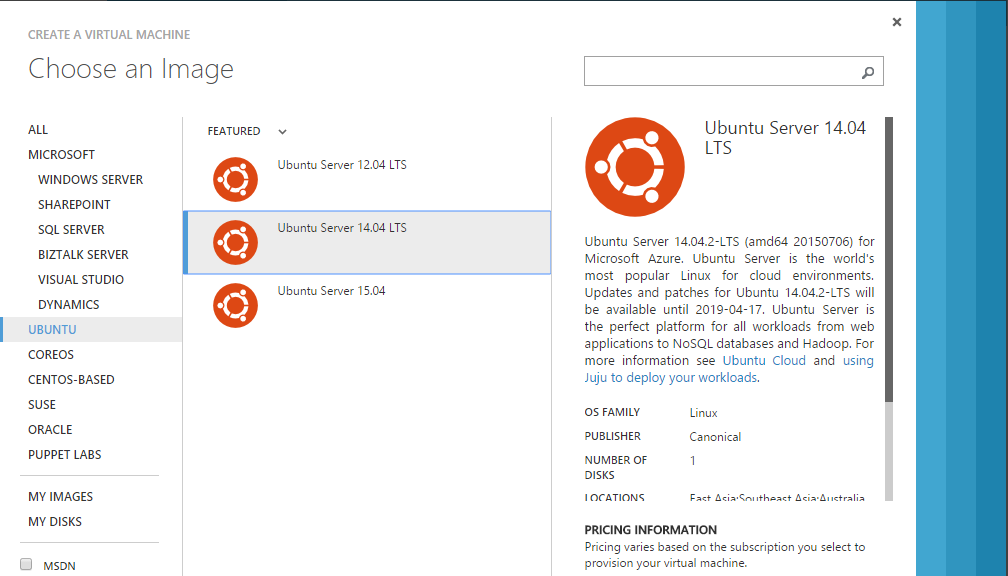
Task: Click the Ubuntu Server 14.04 LTS list icon
Action: [x=235, y=243]
